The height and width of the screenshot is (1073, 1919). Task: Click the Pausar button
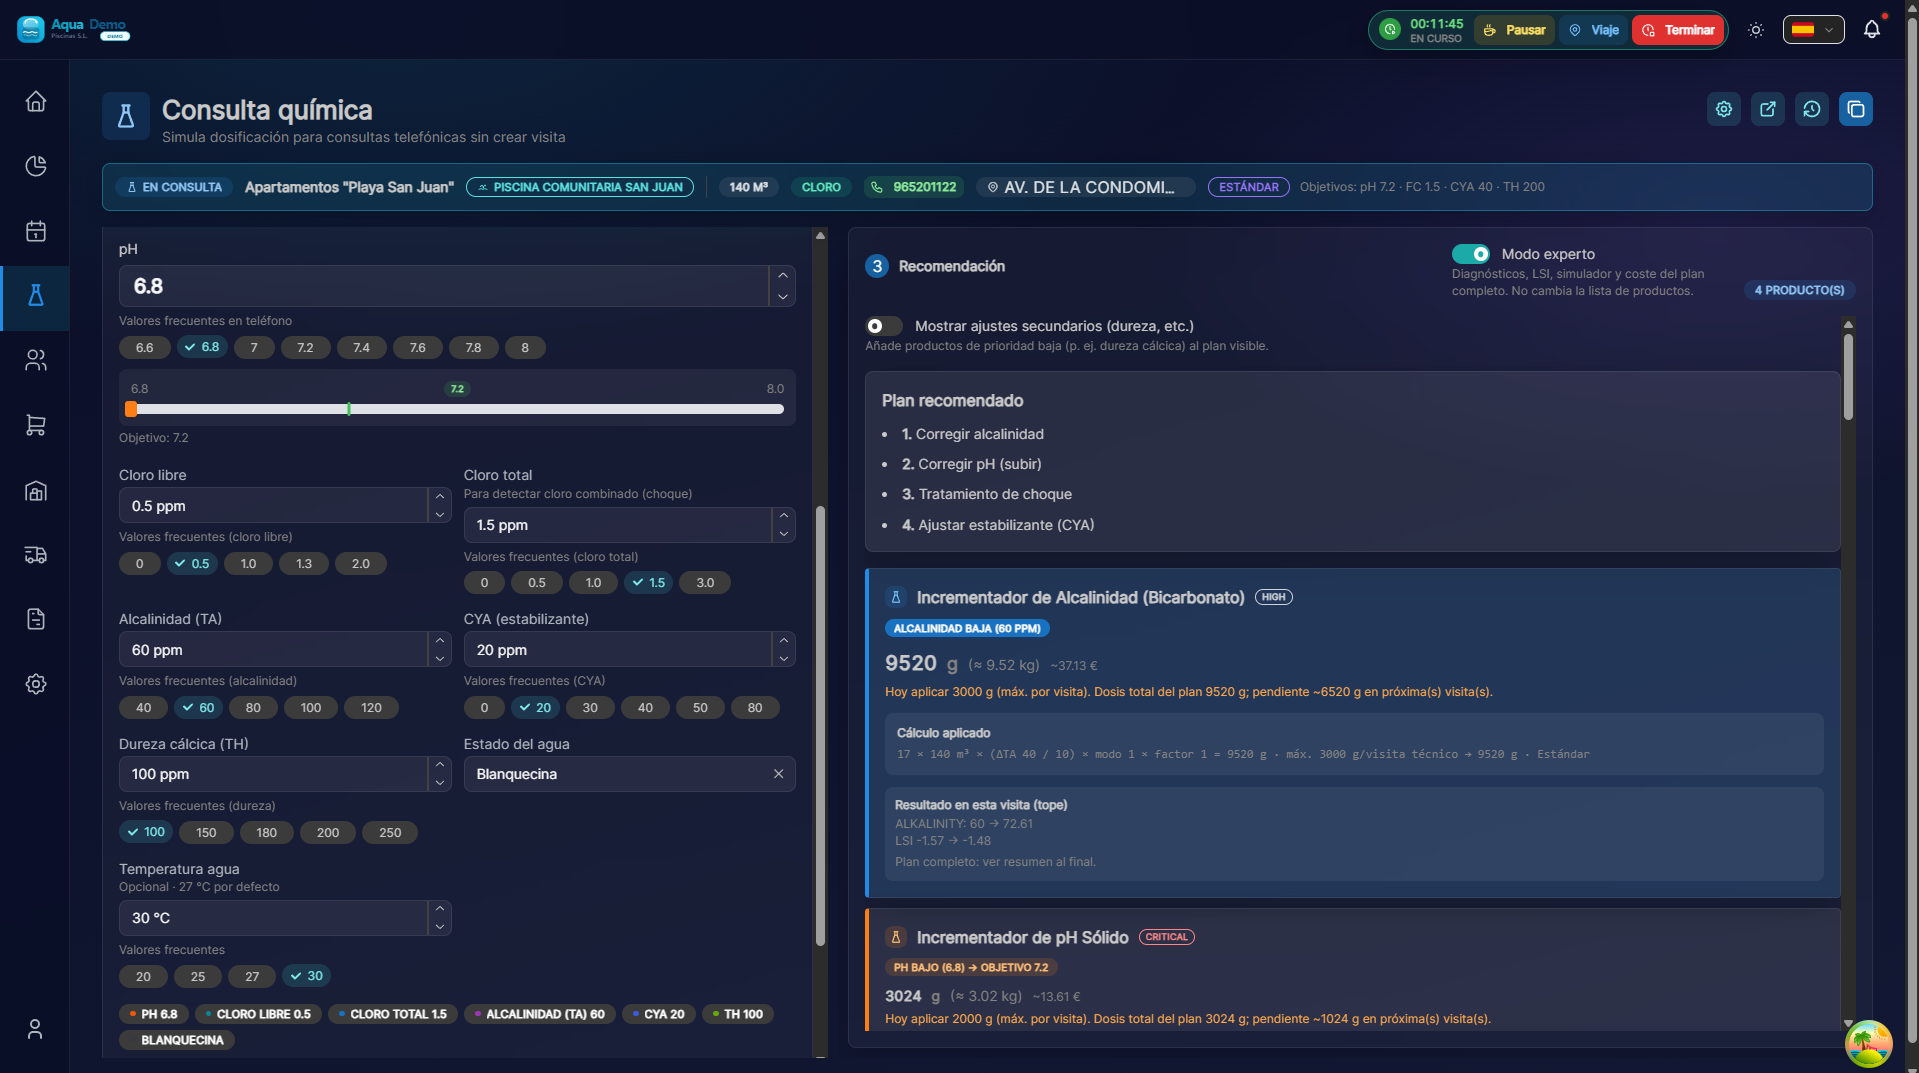click(x=1514, y=30)
